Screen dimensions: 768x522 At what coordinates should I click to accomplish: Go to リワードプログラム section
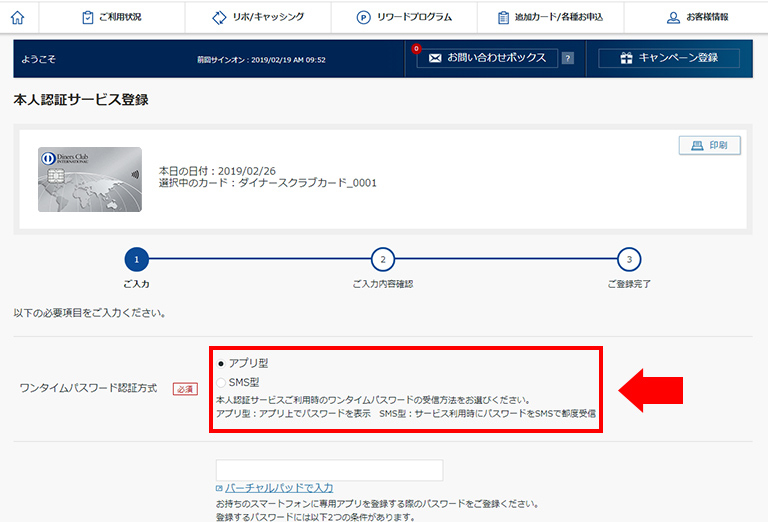tap(404, 17)
